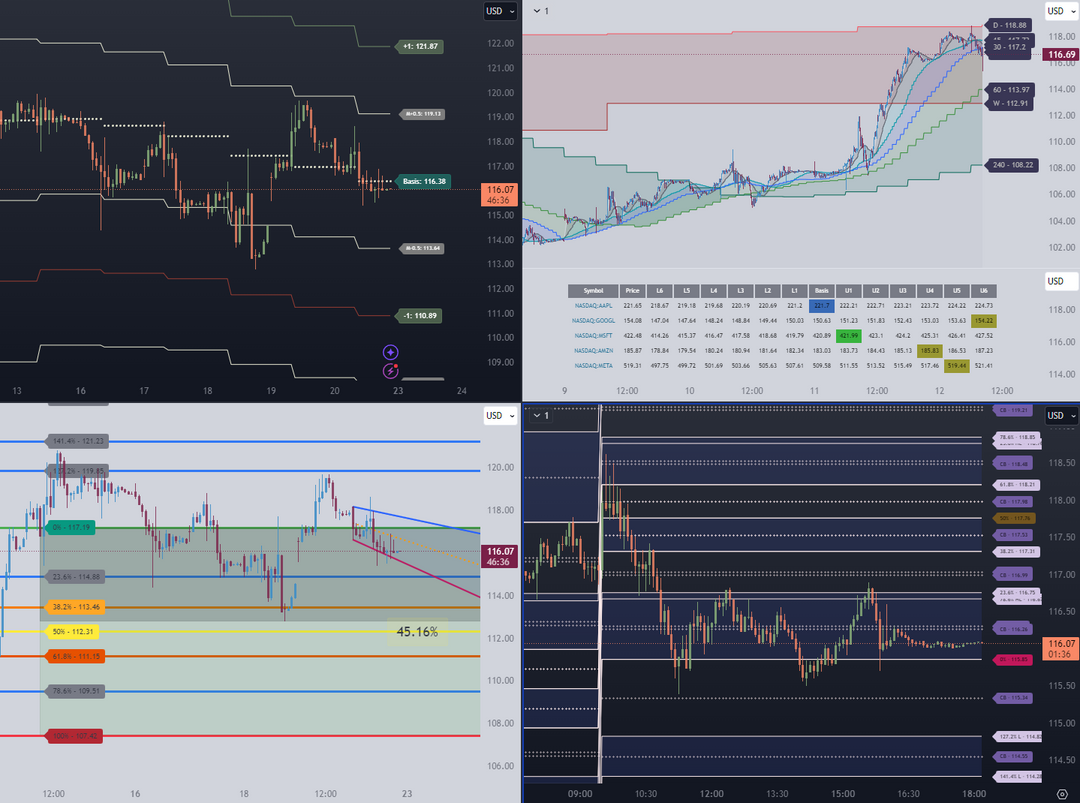Select the green 421.99 MSFT U1 cell
The height and width of the screenshot is (803, 1080).
coord(849,336)
